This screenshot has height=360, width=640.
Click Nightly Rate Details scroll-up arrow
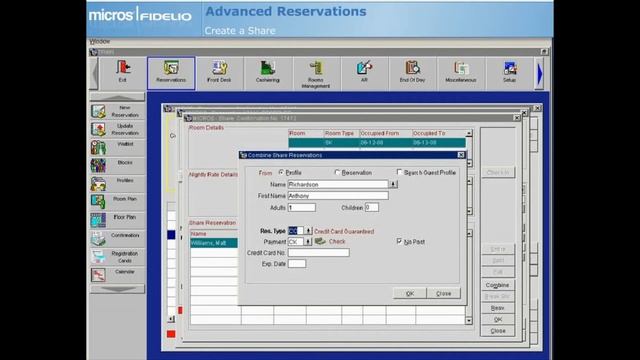(x=469, y=181)
